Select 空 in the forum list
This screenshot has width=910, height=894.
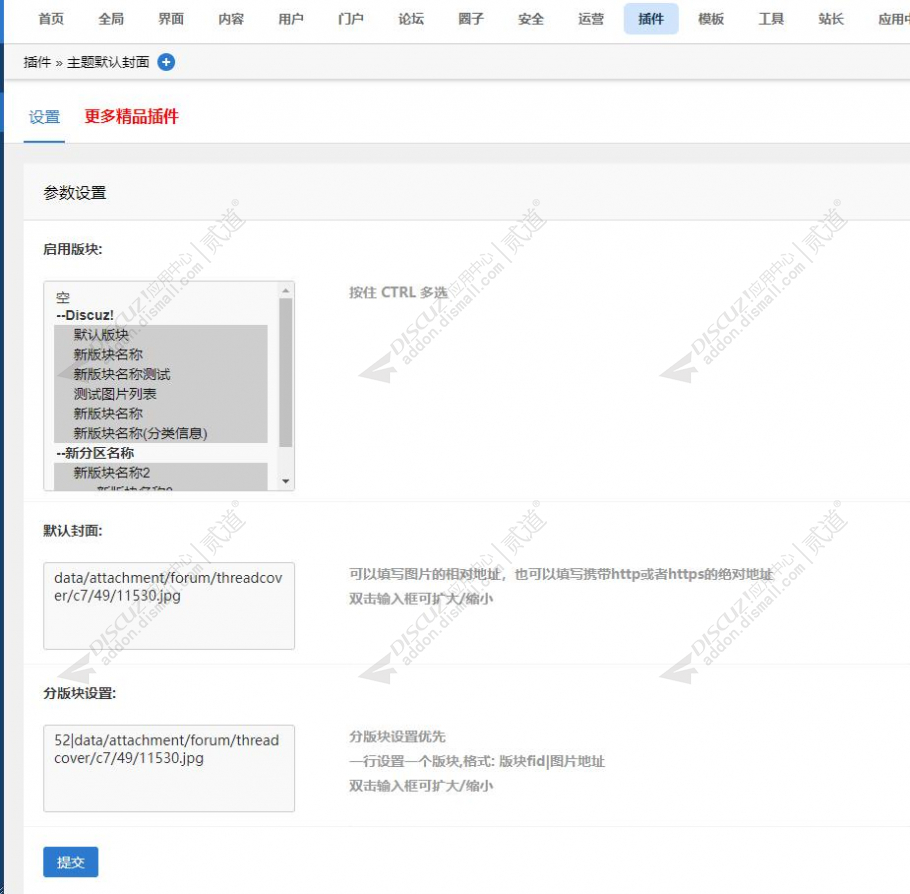coord(63,297)
